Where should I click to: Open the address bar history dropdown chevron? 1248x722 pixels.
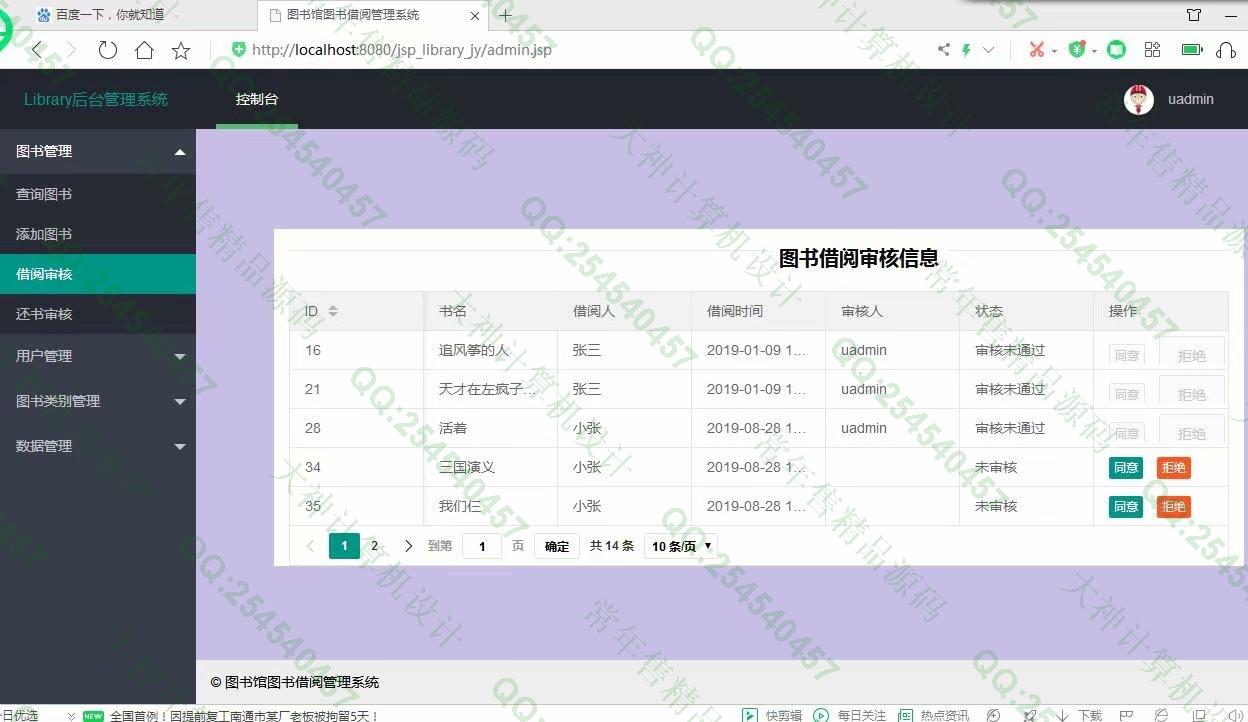[x=989, y=50]
